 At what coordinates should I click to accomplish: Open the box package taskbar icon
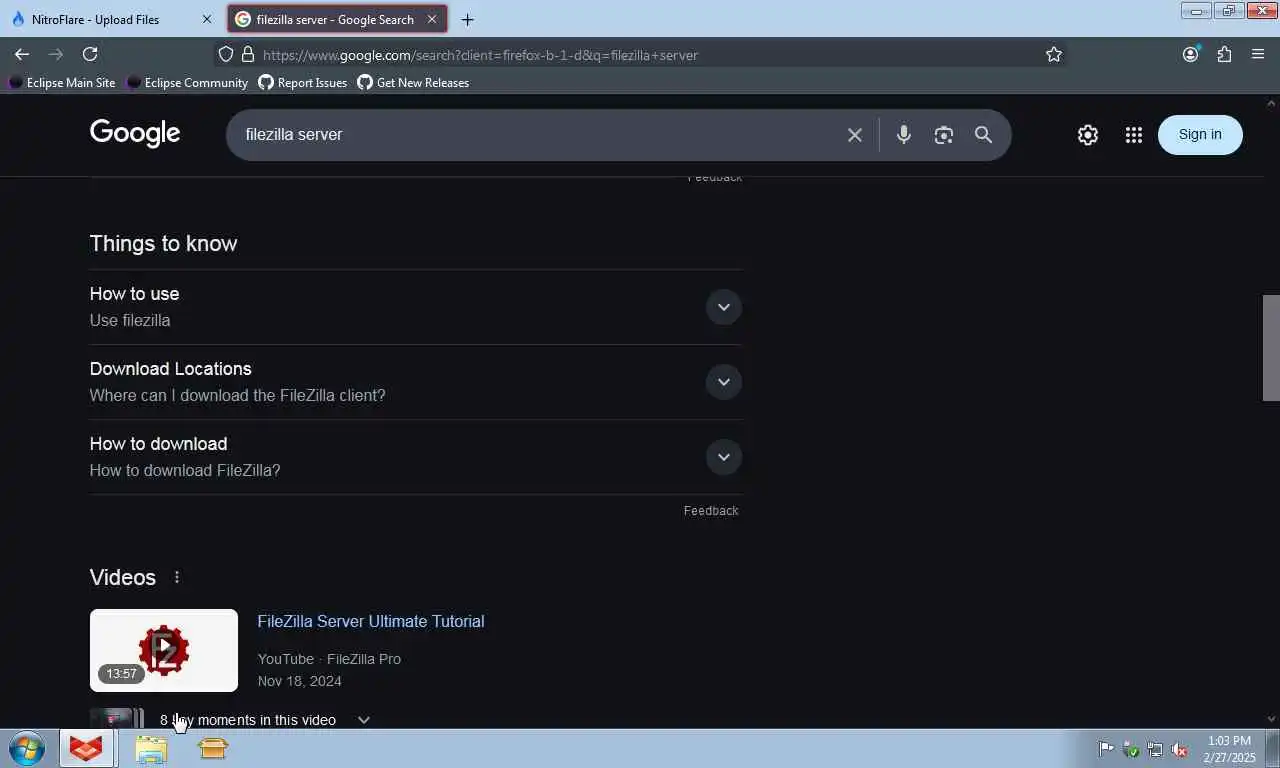point(213,748)
